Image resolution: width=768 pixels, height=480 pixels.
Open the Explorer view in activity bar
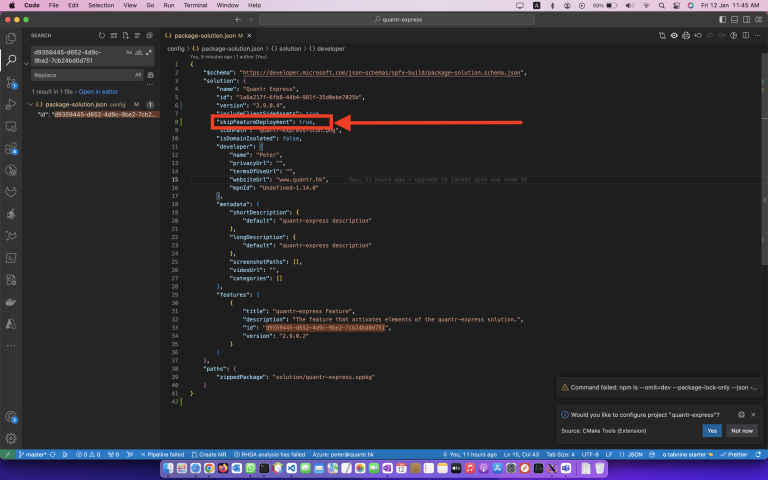11,38
